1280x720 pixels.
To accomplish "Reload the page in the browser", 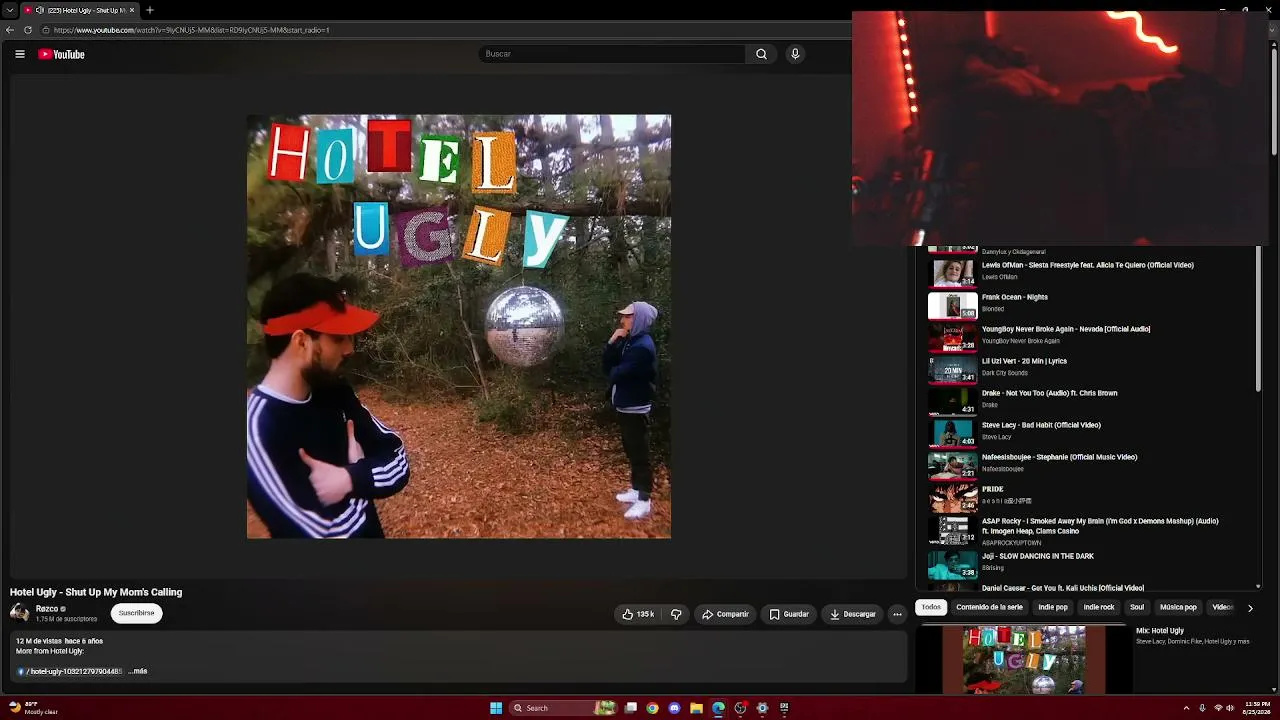I will (28, 30).
